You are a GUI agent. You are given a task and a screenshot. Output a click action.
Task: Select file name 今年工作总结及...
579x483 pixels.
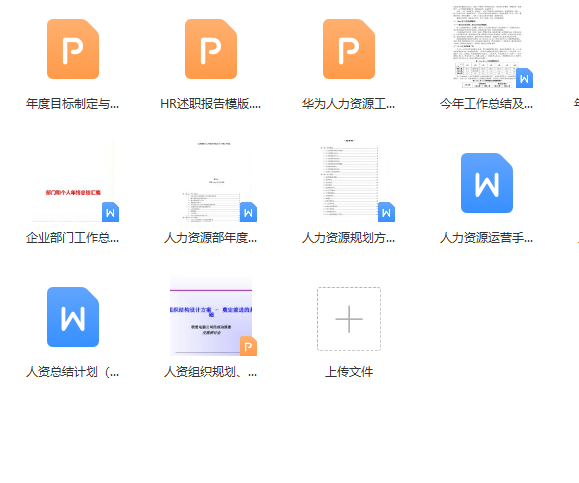(x=486, y=104)
